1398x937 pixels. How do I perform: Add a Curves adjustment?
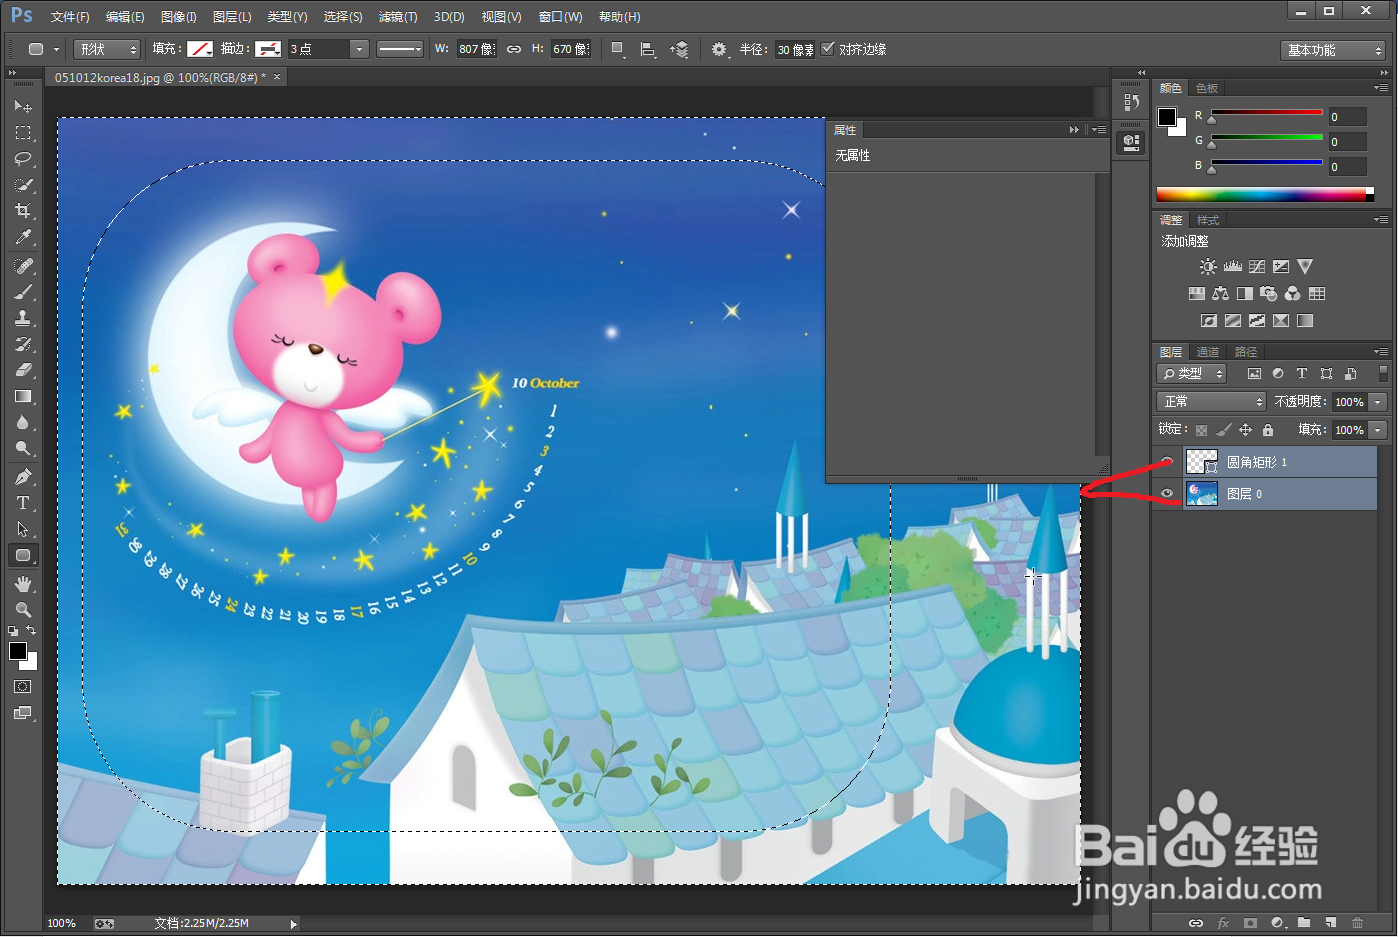click(x=1257, y=267)
